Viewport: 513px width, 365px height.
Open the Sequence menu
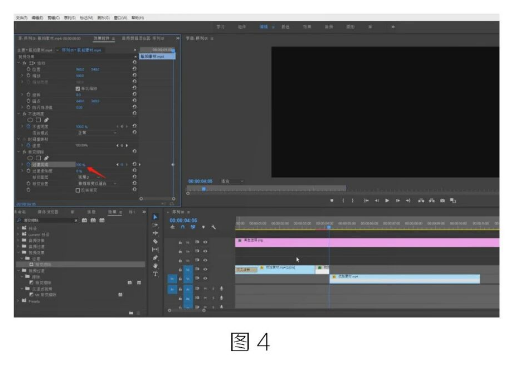70,18
